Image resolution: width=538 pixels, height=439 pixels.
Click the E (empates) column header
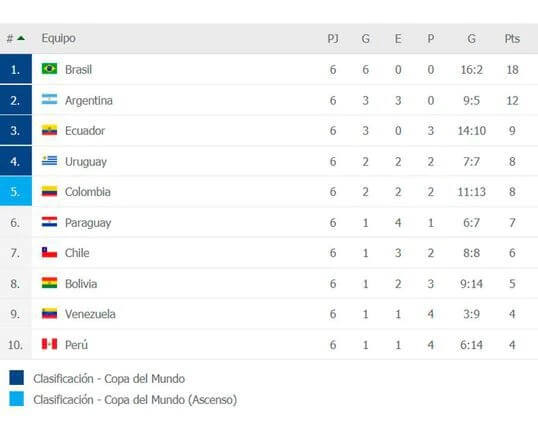(398, 38)
